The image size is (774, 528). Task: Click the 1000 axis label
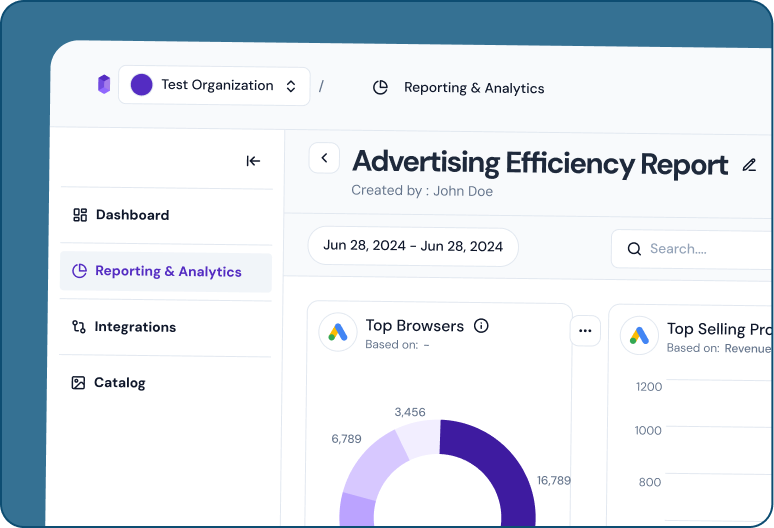click(x=648, y=430)
